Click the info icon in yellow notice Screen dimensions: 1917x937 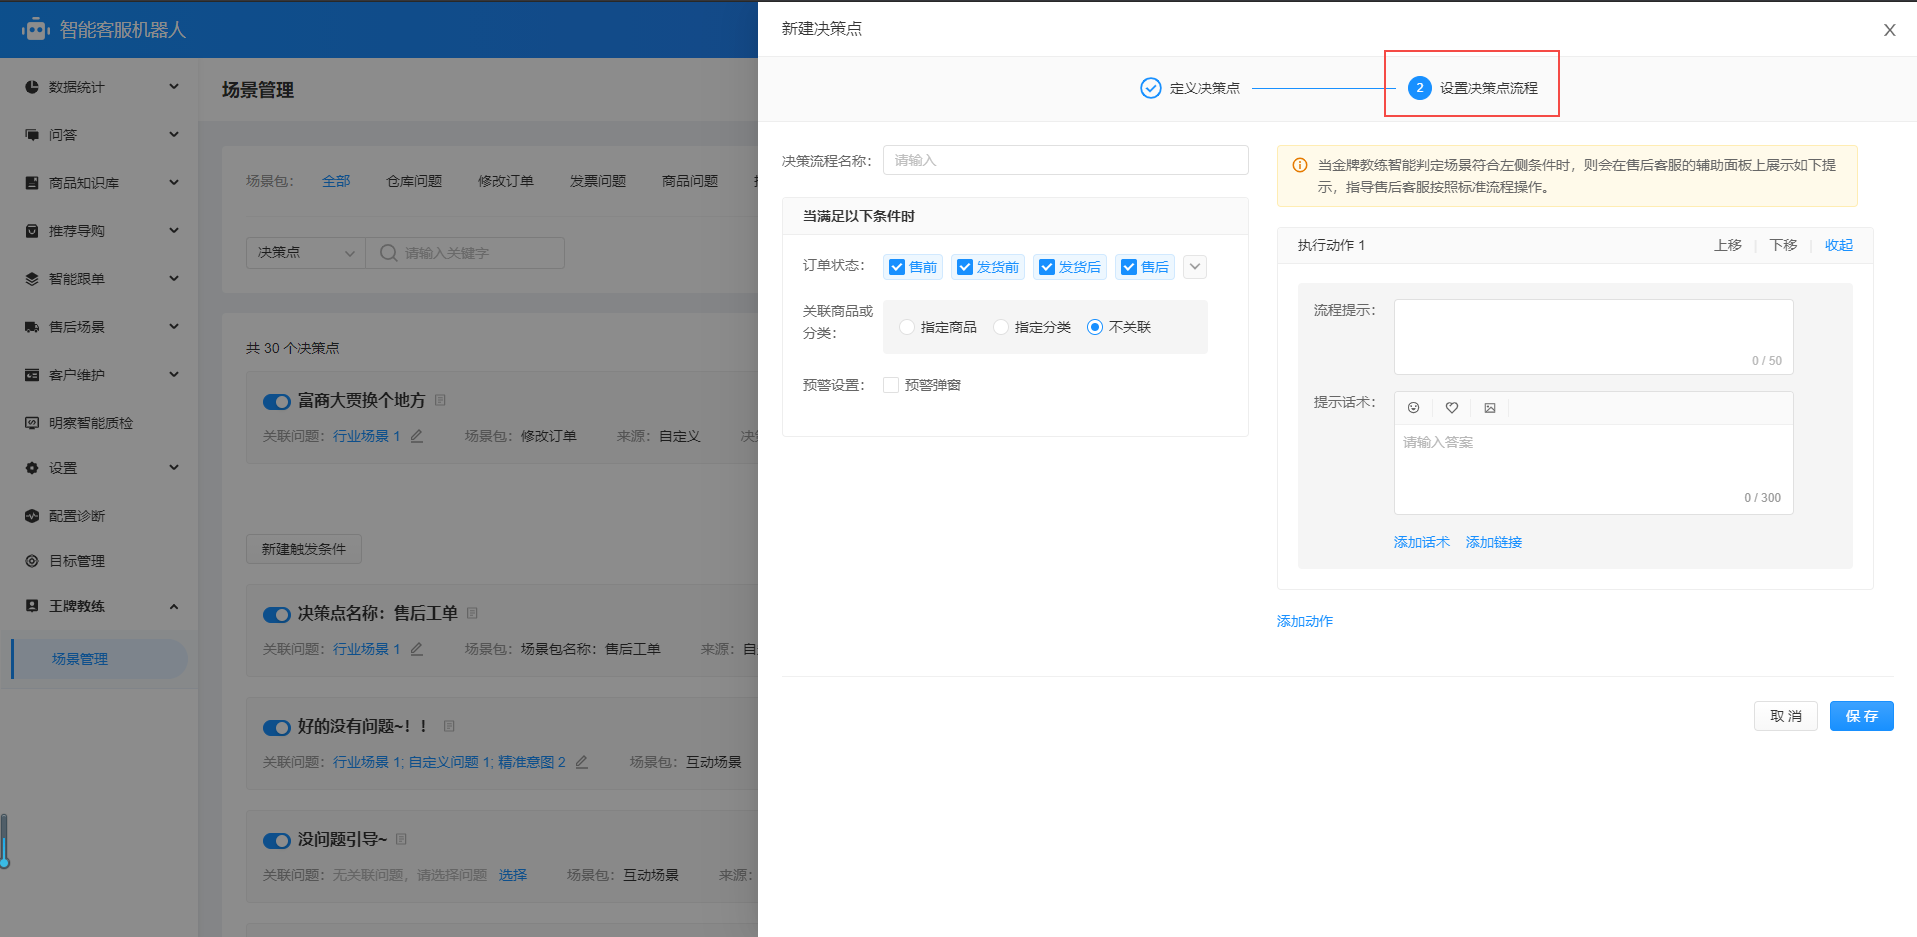[1300, 165]
